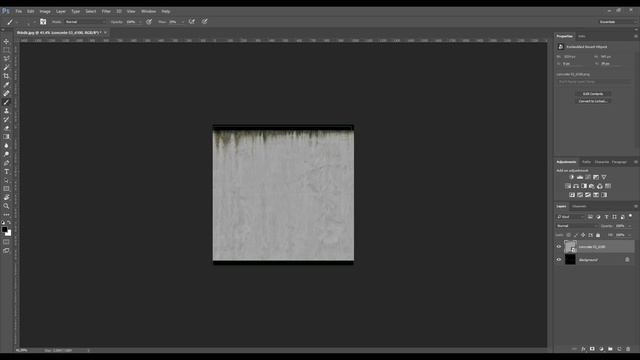Toggle pressure for size button
This screenshot has width=640, height=360.
pyautogui.click(x=204, y=22)
